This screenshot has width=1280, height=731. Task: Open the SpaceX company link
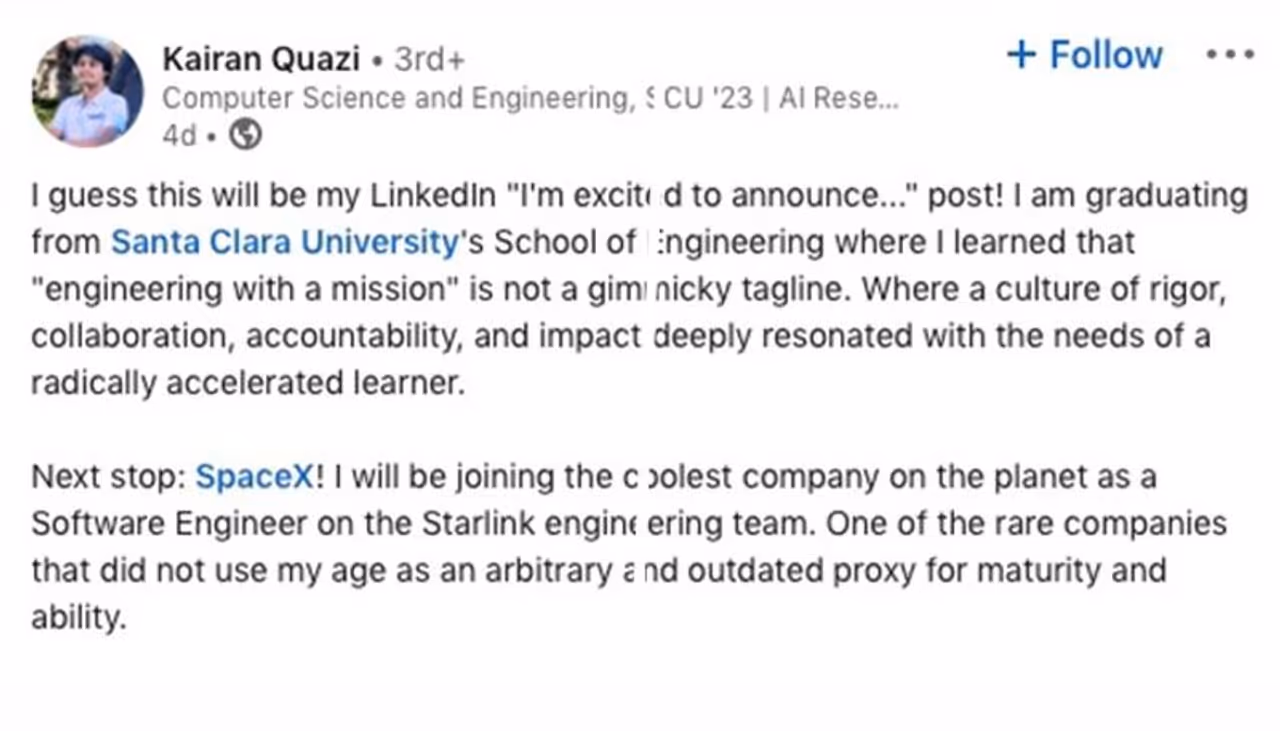pos(254,477)
